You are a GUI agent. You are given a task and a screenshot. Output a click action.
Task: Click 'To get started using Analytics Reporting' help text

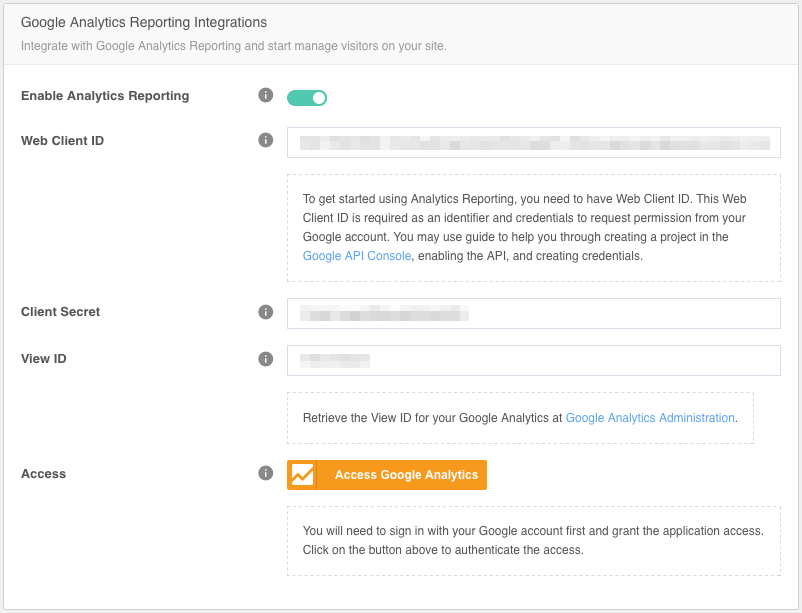[524, 227]
